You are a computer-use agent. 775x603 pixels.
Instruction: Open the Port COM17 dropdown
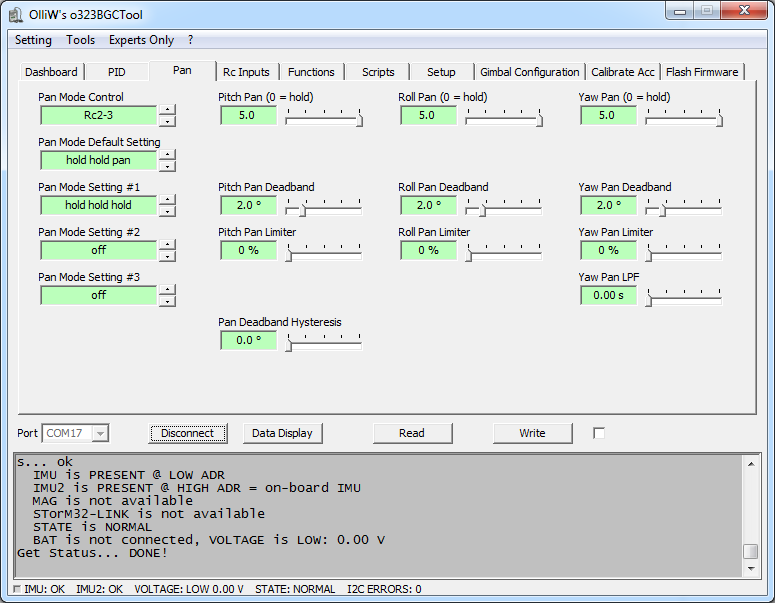[x=99, y=433]
